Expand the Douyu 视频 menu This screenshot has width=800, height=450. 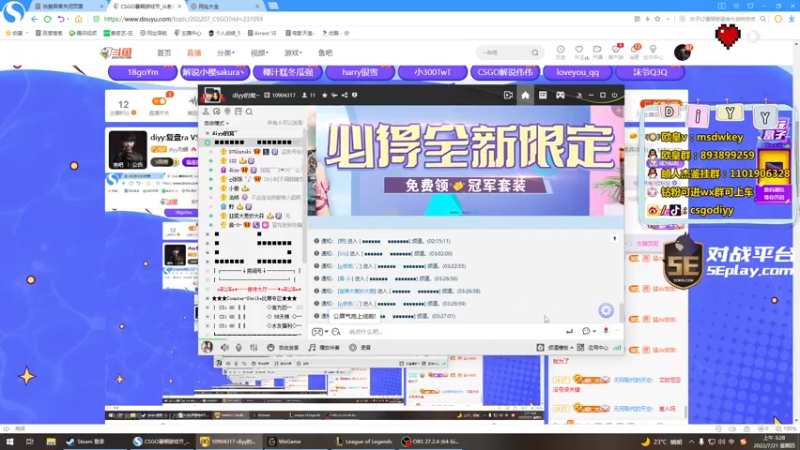[x=259, y=53]
